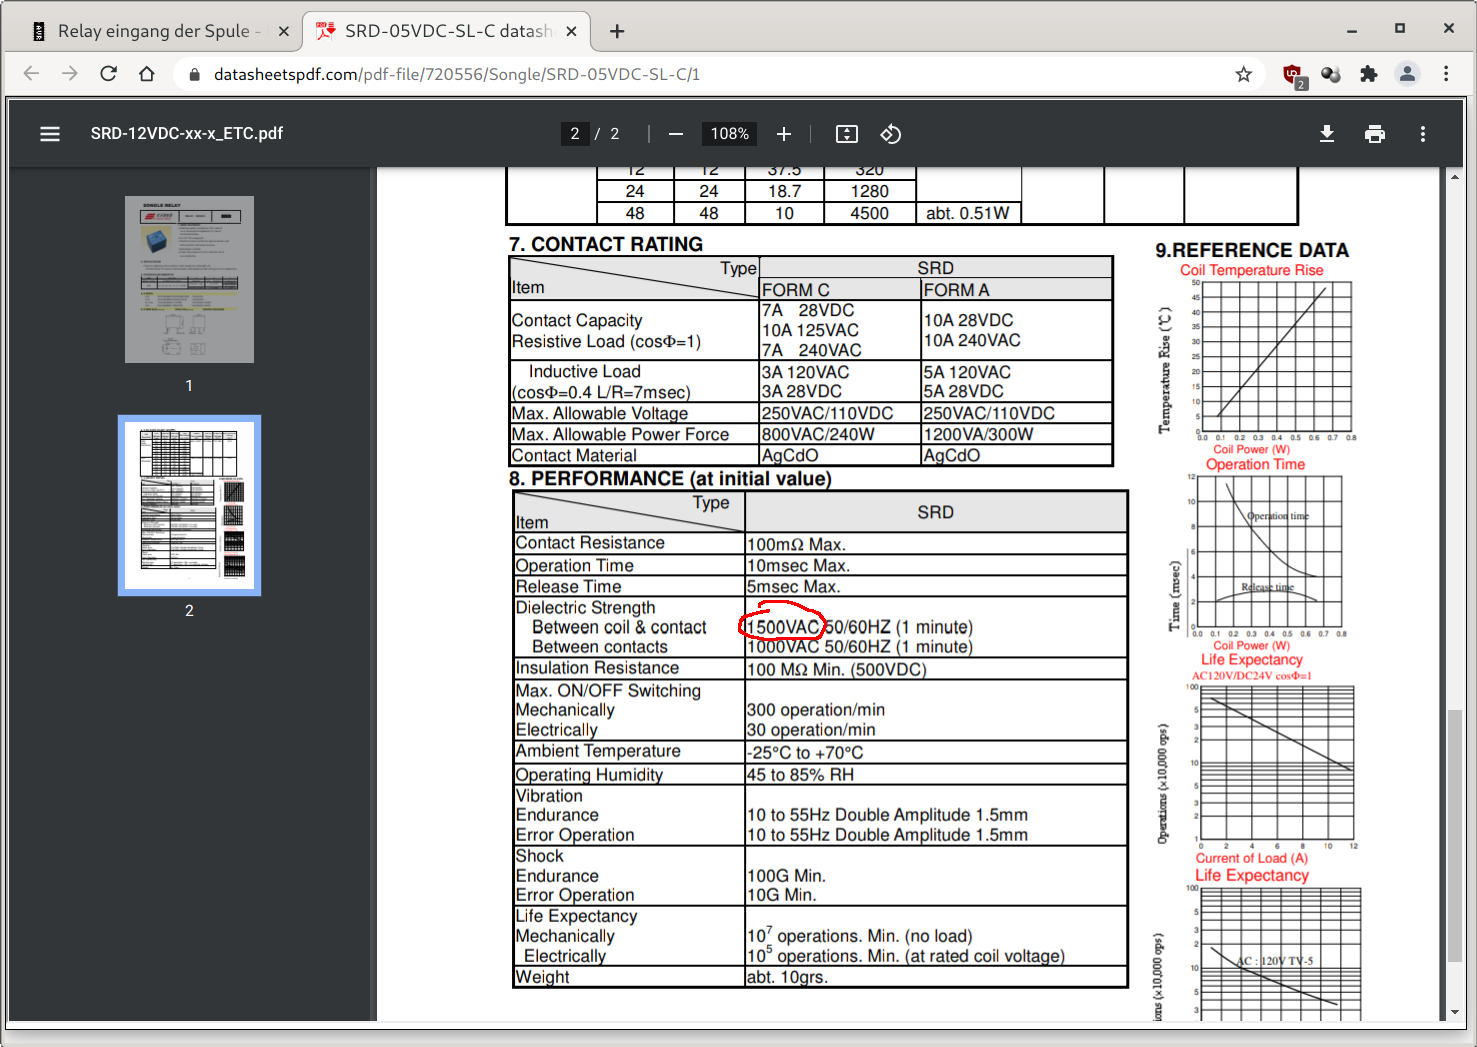Screen dimensions: 1477x1047
Task: Download the PDF file
Action: pos(1327,134)
